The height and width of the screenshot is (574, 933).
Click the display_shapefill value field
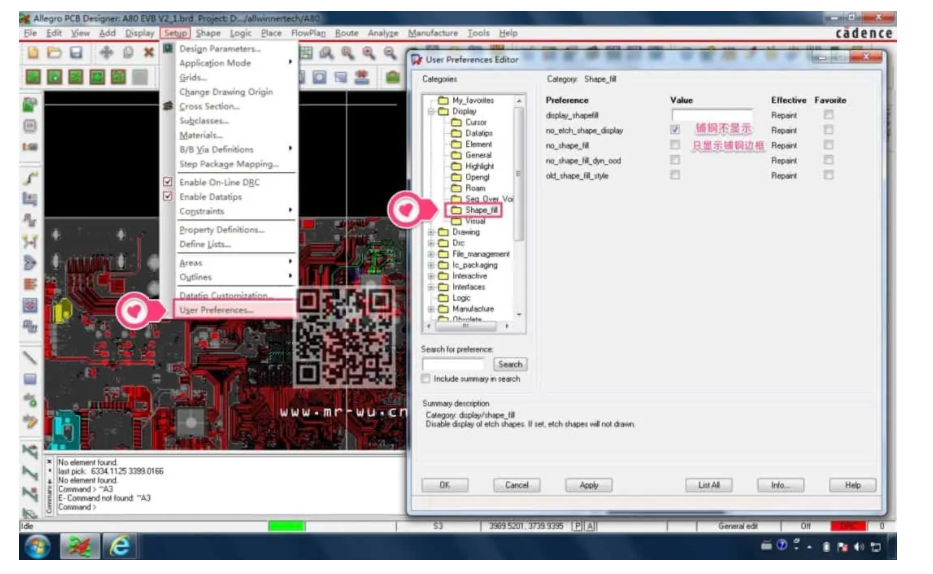712,115
